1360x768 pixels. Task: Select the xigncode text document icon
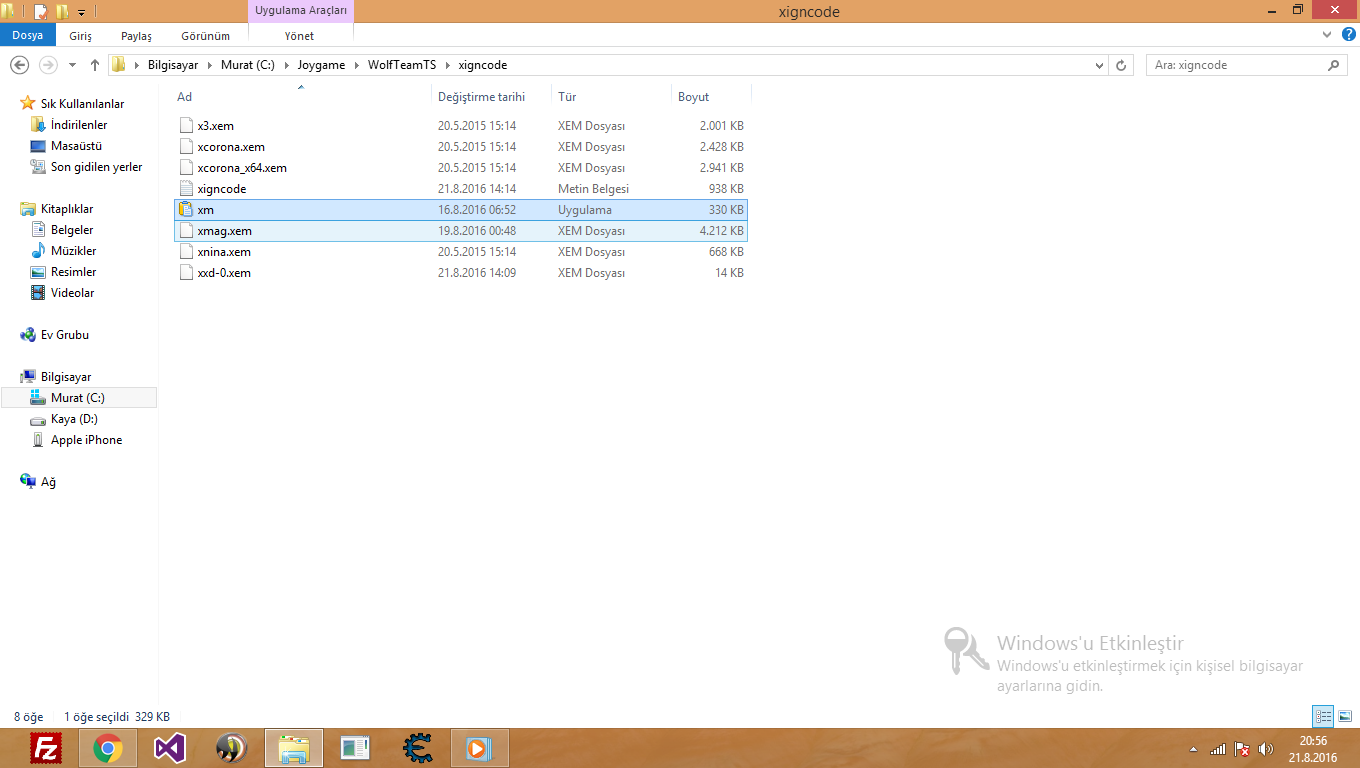click(x=185, y=189)
